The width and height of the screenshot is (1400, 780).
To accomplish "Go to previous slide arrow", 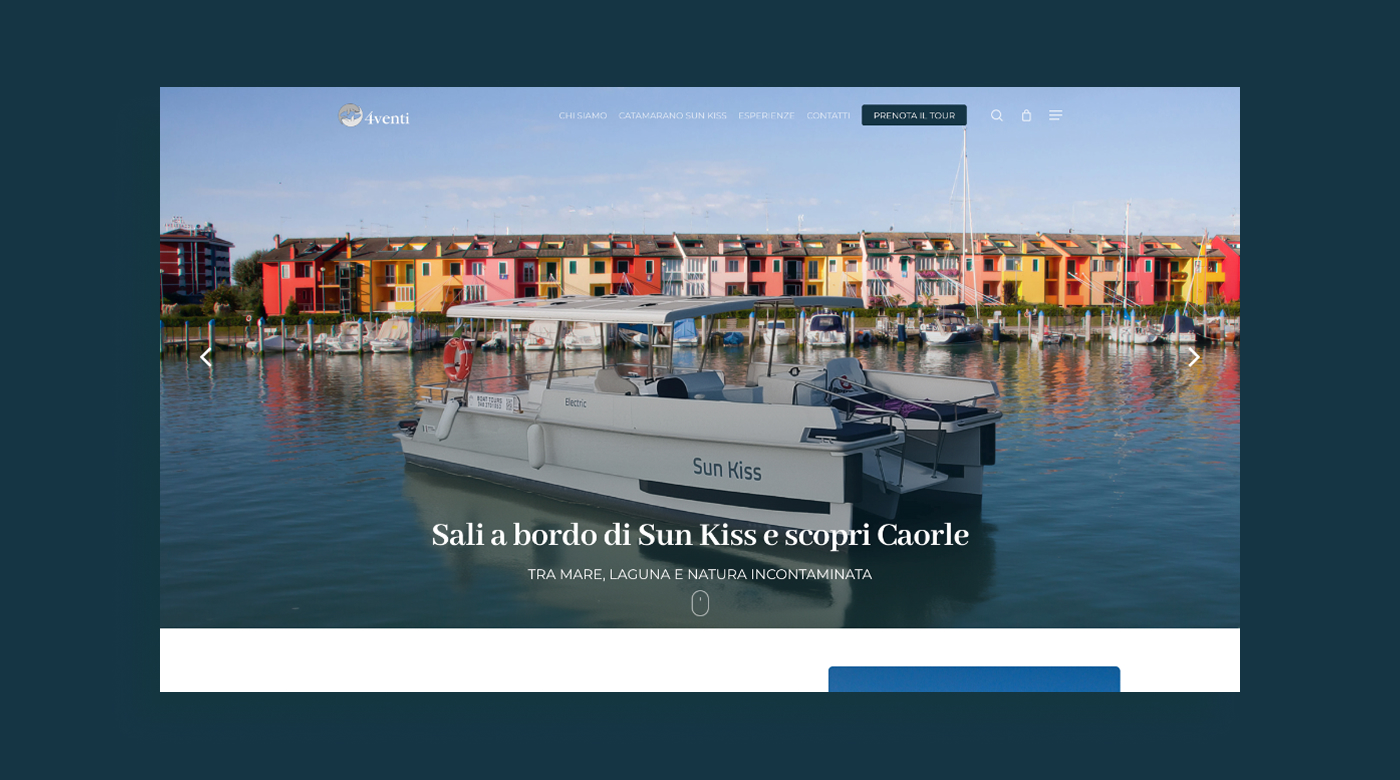I will (206, 357).
